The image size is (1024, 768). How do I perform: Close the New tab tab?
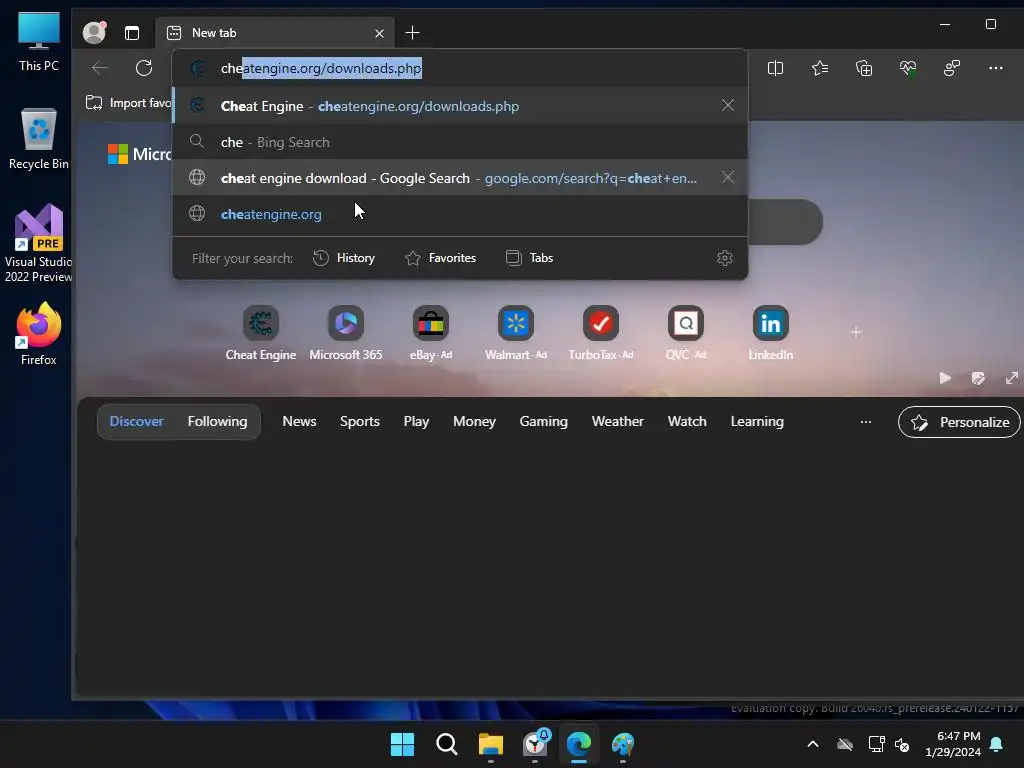click(379, 33)
